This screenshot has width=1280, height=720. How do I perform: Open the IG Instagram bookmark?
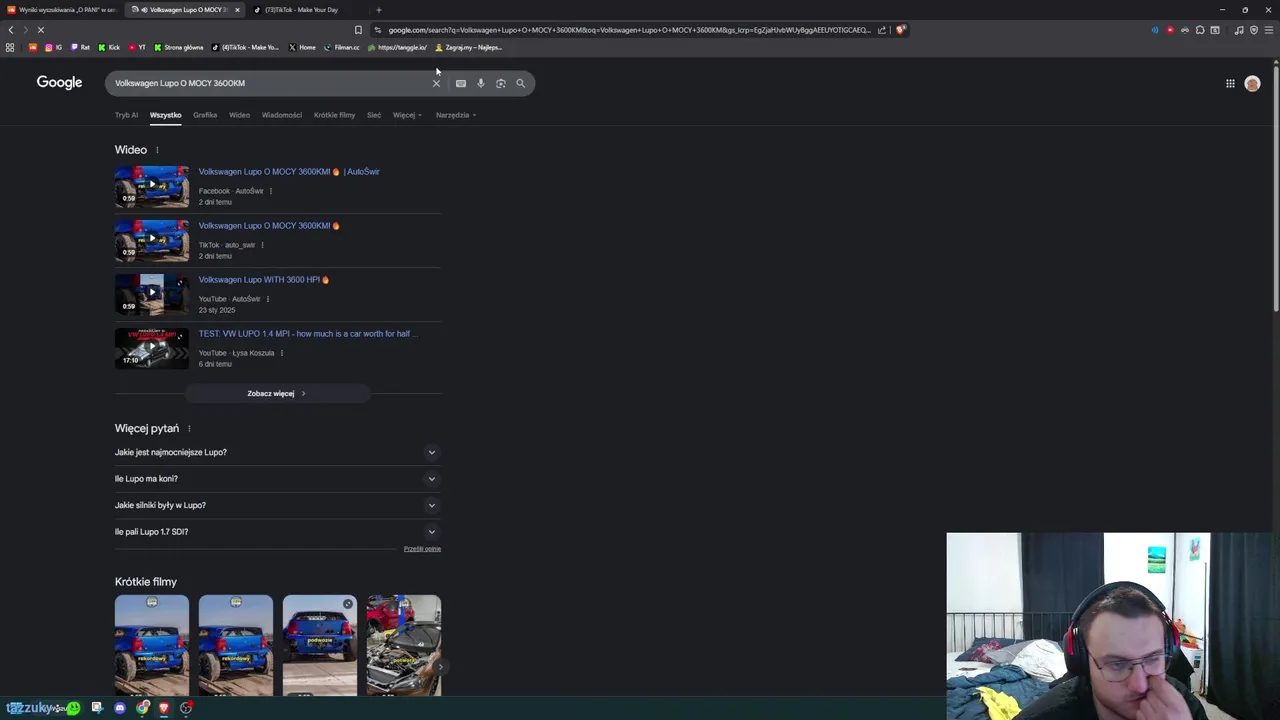(x=54, y=47)
